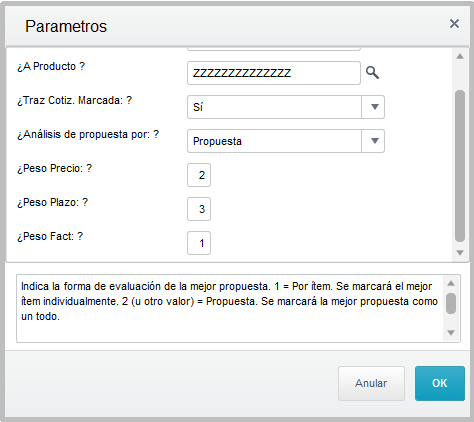The width and height of the screenshot is (474, 422).
Task: Close the Parametros dialog with the X
Action: 454,24
